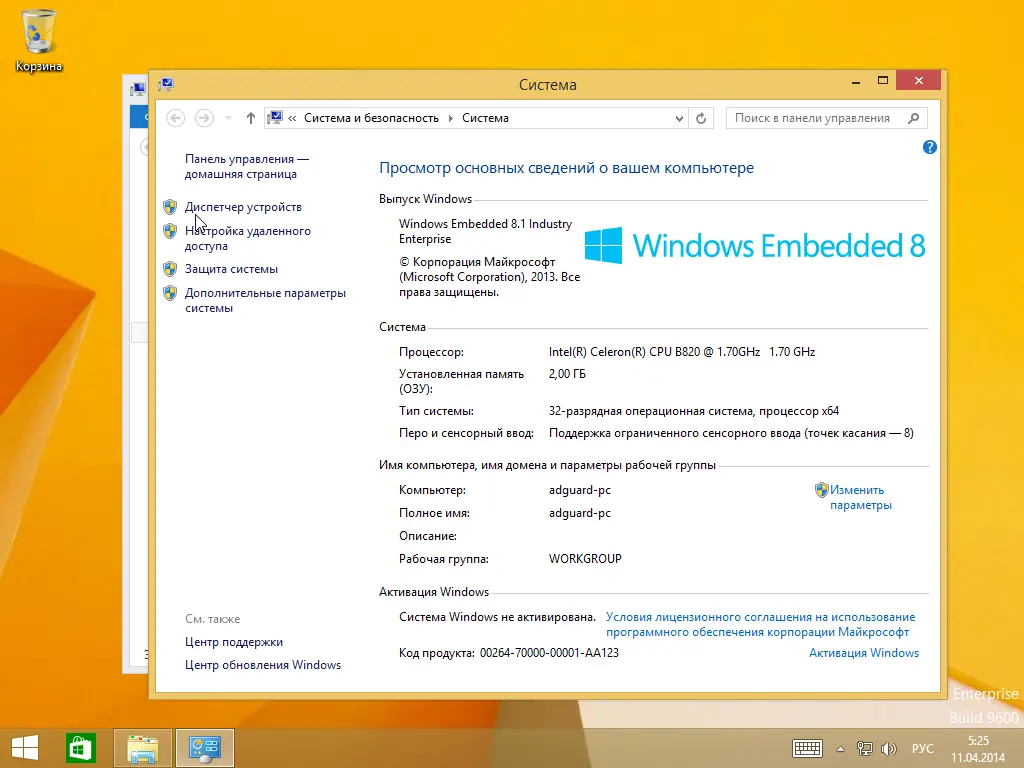The width and height of the screenshot is (1024, 768).
Task: Open the Корзина (Recycle Bin) on the desktop
Action: click(38, 30)
